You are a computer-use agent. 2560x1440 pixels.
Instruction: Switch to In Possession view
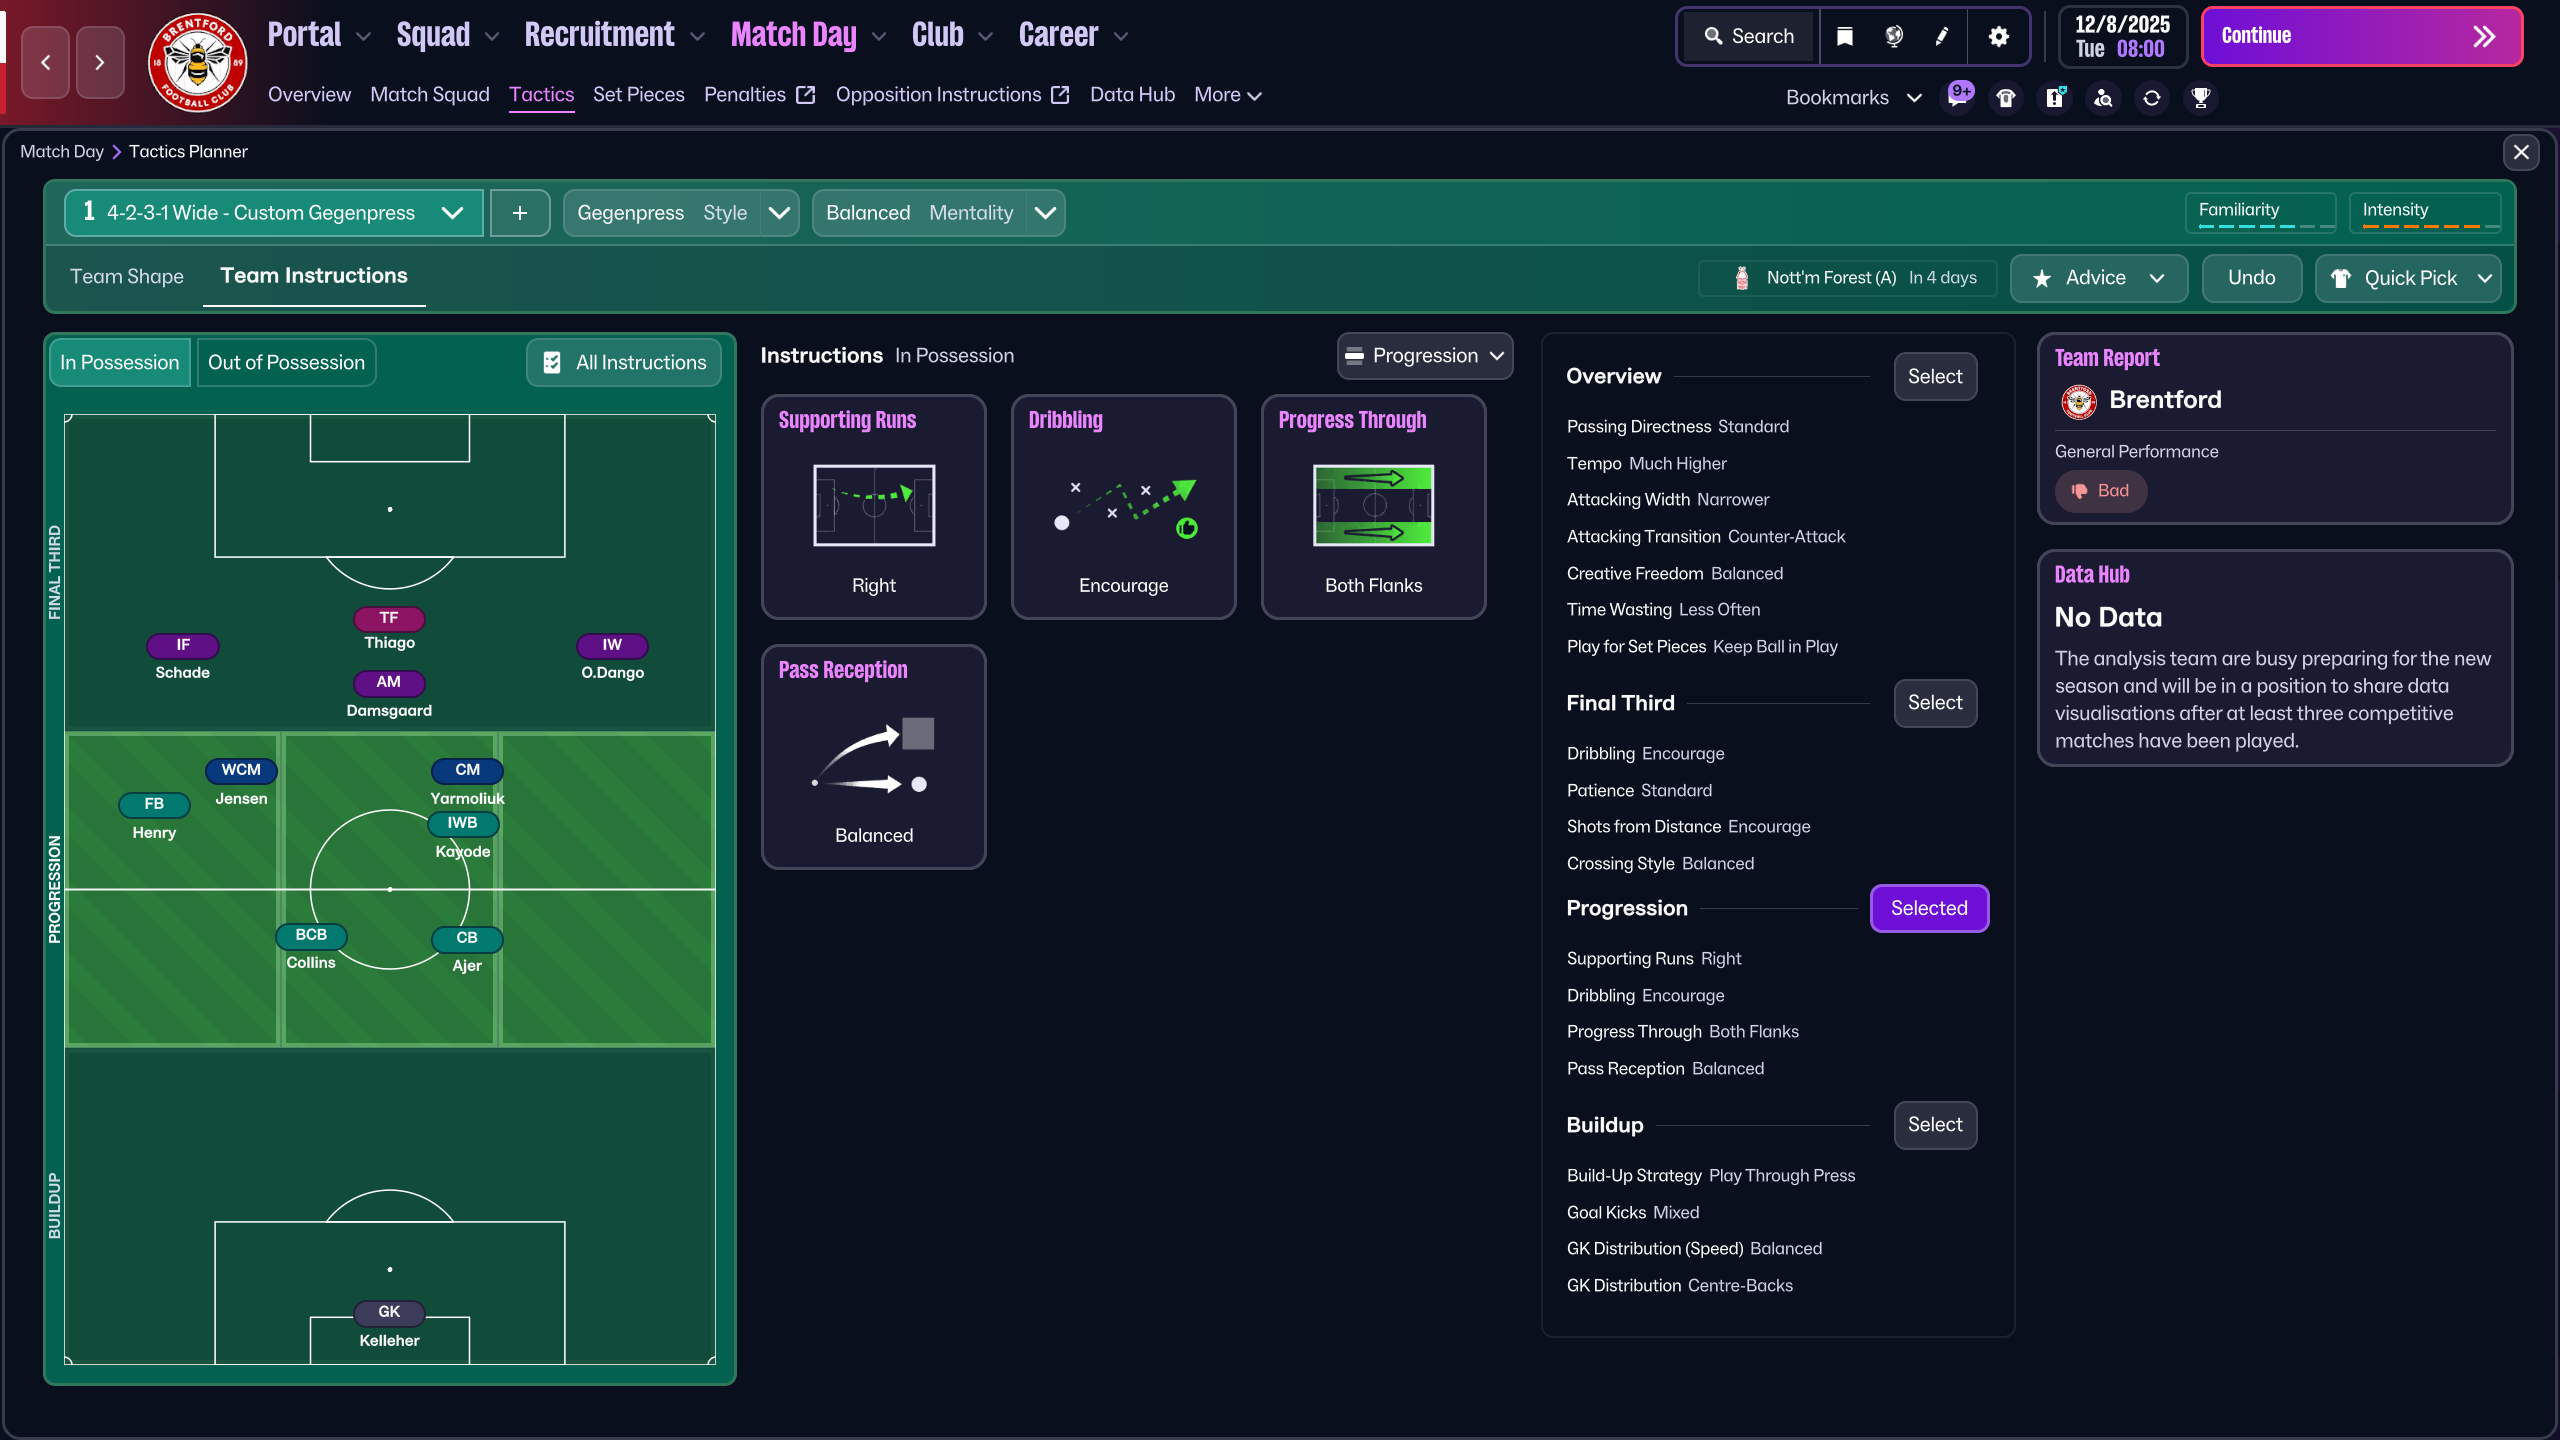coord(119,362)
